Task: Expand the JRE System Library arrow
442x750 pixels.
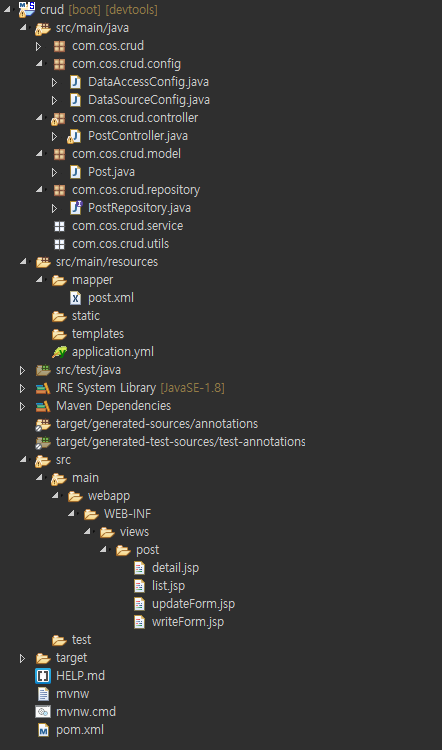Action: tap(22, 388)
